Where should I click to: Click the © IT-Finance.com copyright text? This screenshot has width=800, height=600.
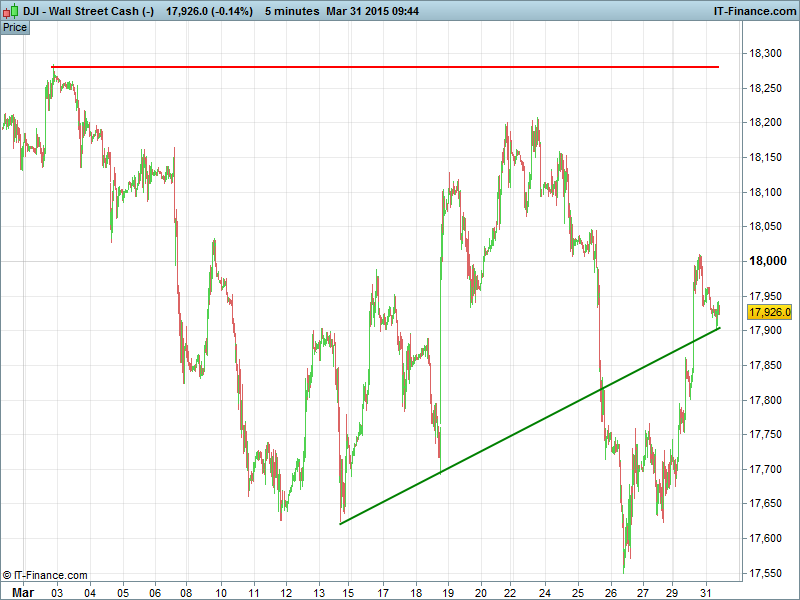point(46,575)
